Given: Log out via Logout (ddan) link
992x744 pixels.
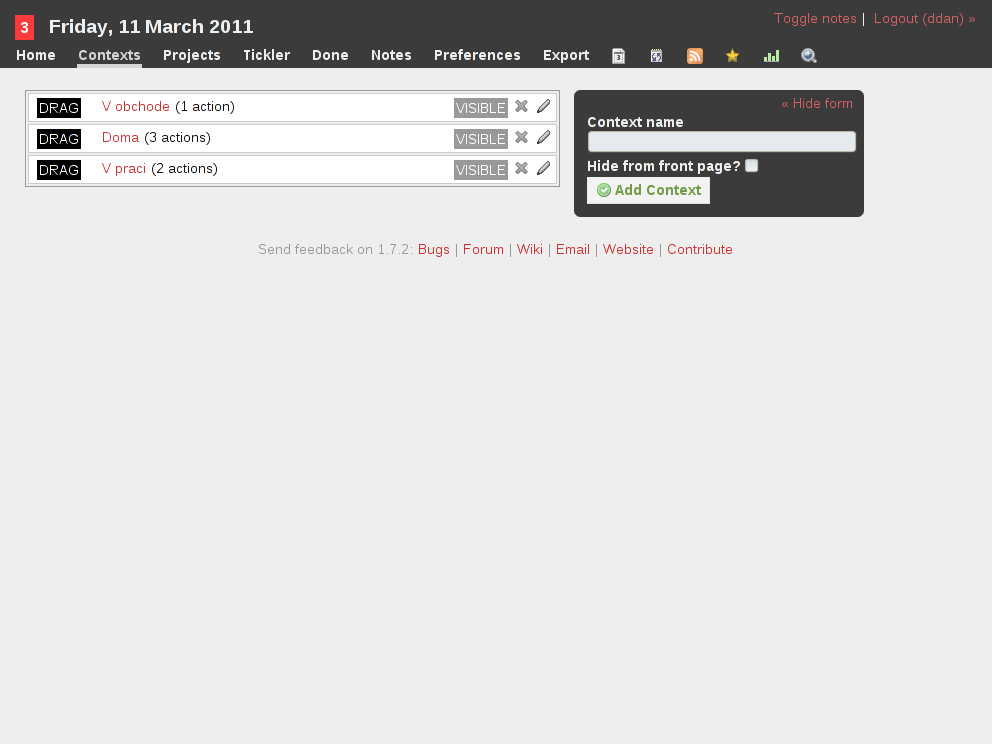Looking at the screenshot, I should click(924, 18).
